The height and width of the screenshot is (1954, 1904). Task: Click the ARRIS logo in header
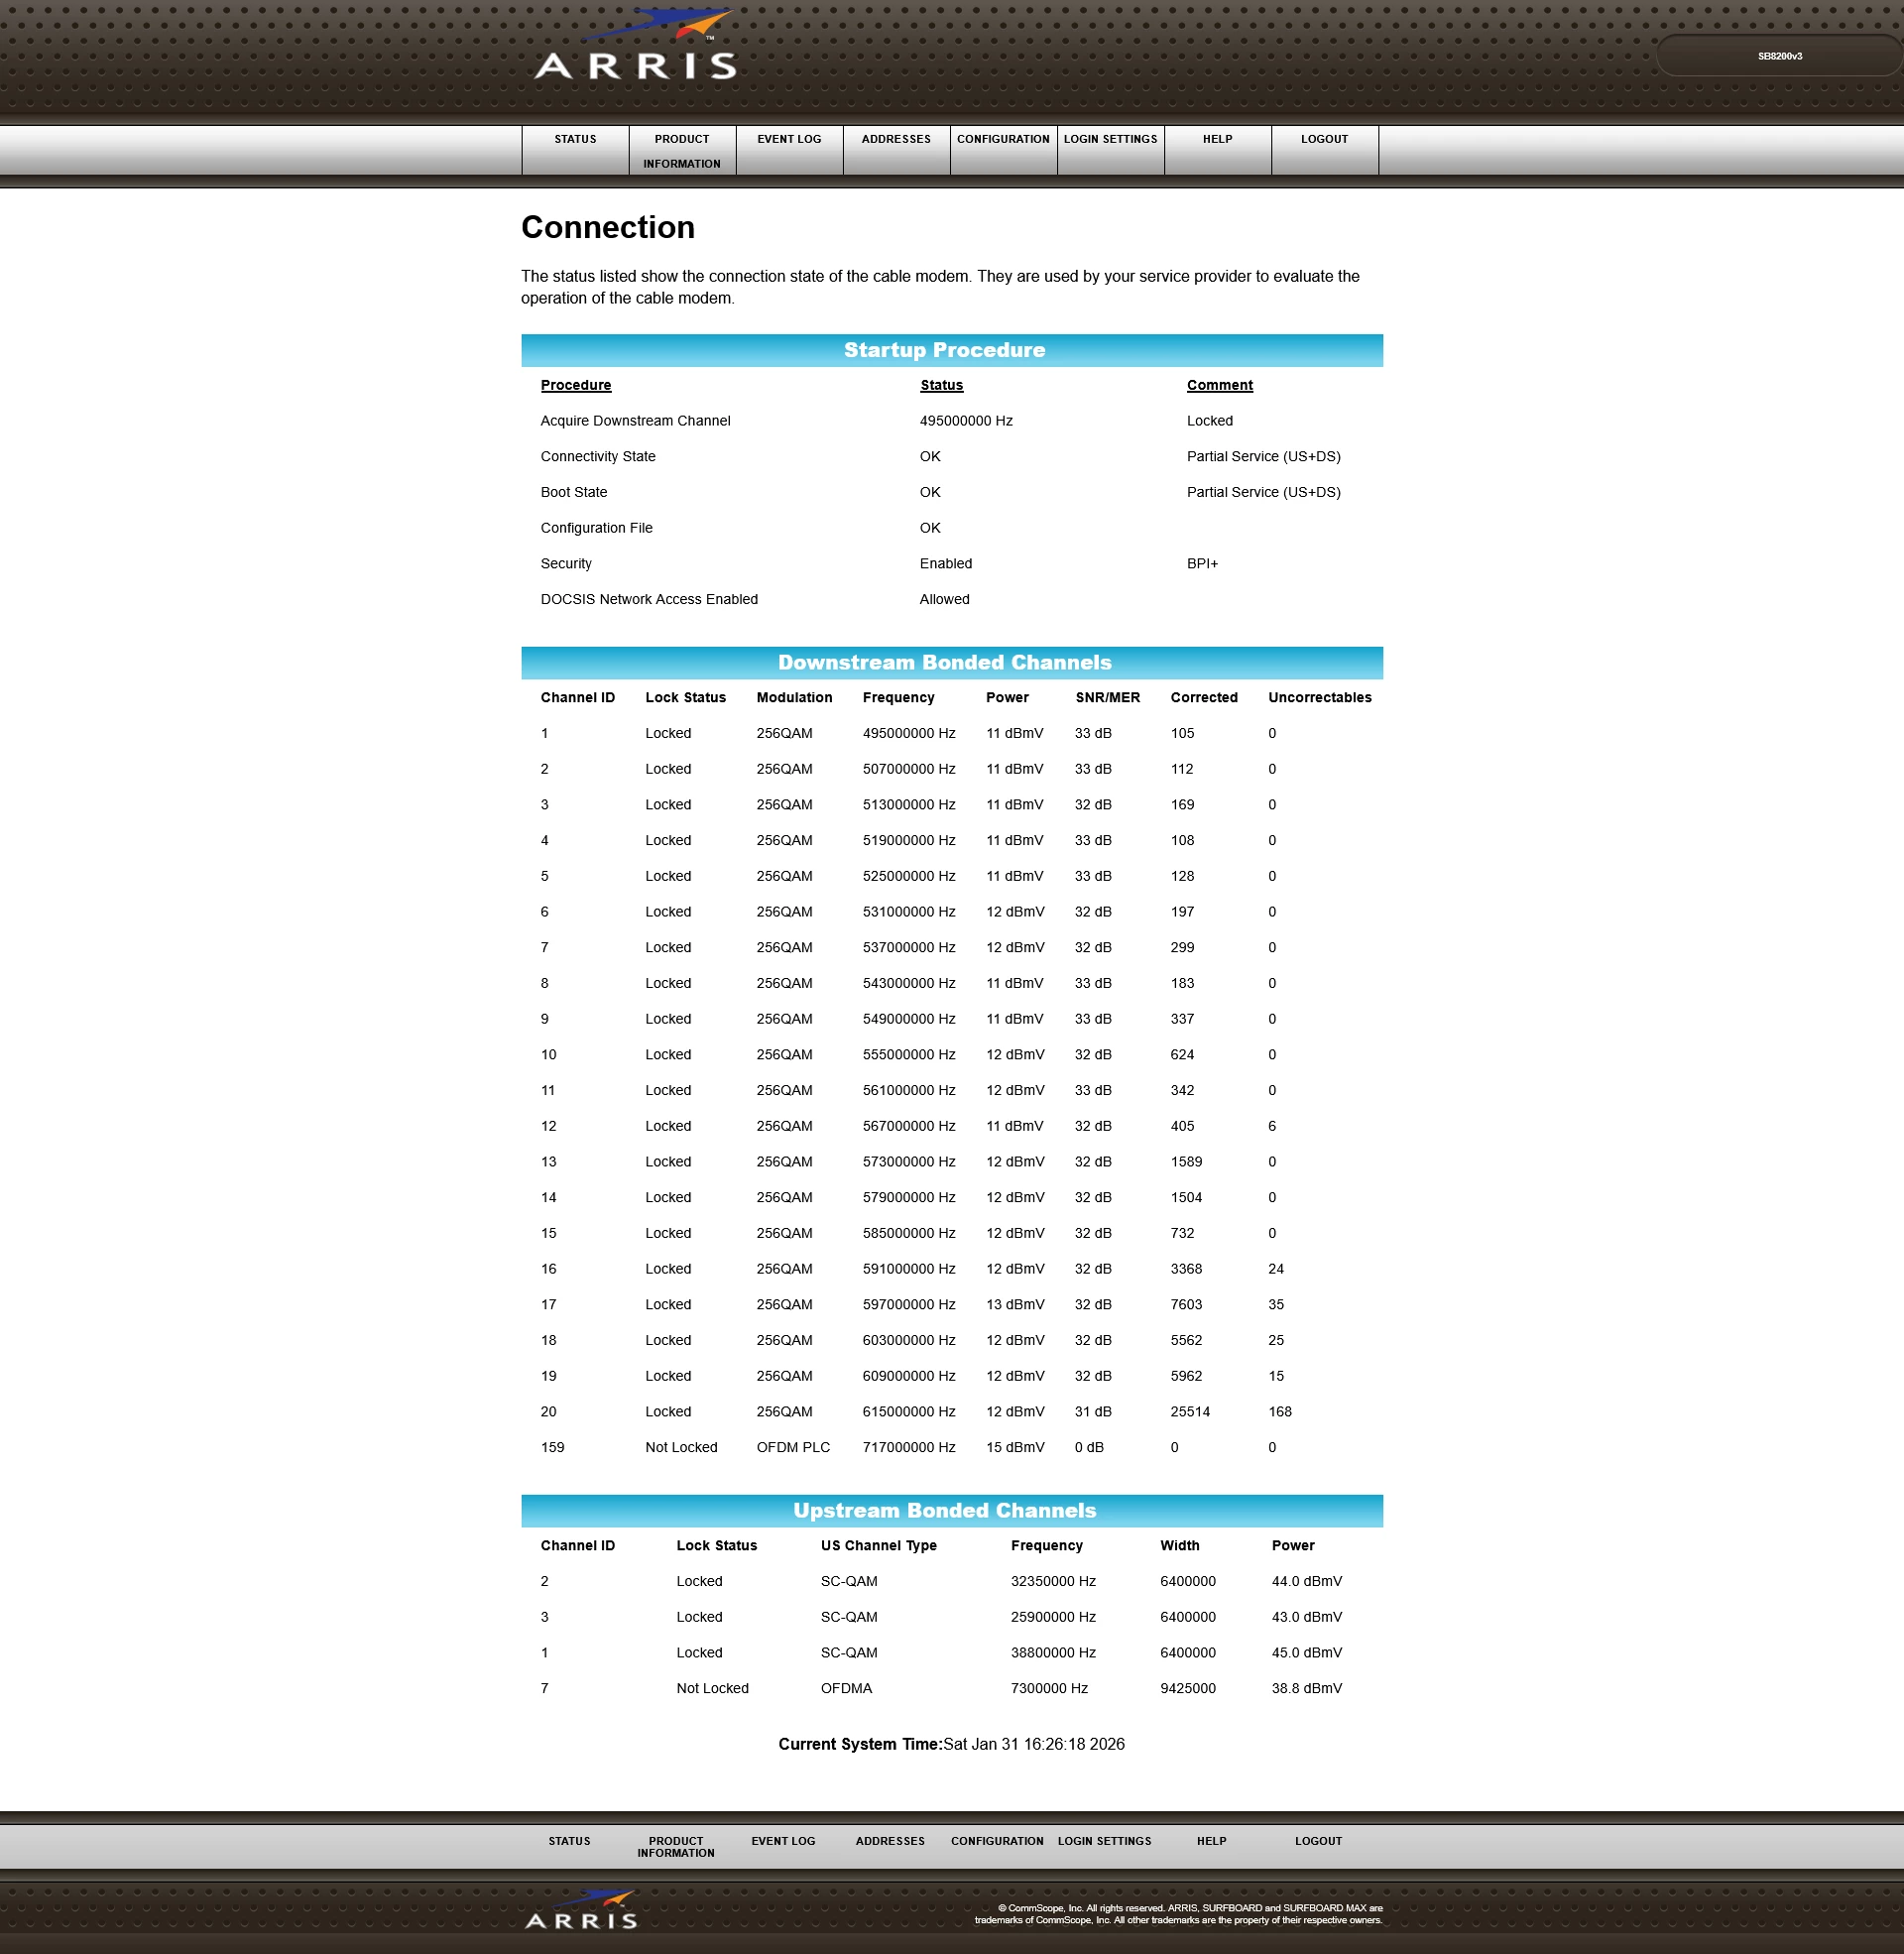[635, 47]
